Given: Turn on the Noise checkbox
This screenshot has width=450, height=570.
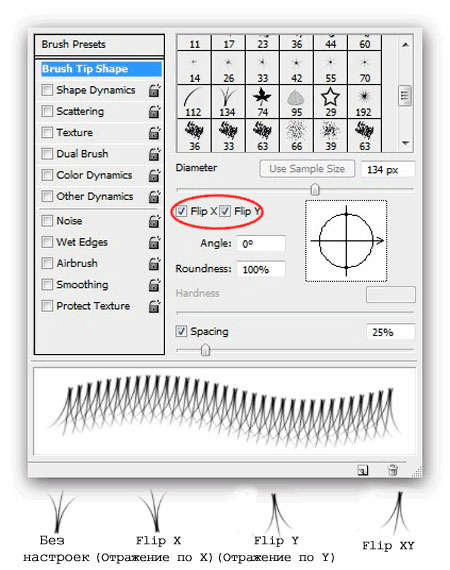Looking at the screenshot, I should pos(47,221).
